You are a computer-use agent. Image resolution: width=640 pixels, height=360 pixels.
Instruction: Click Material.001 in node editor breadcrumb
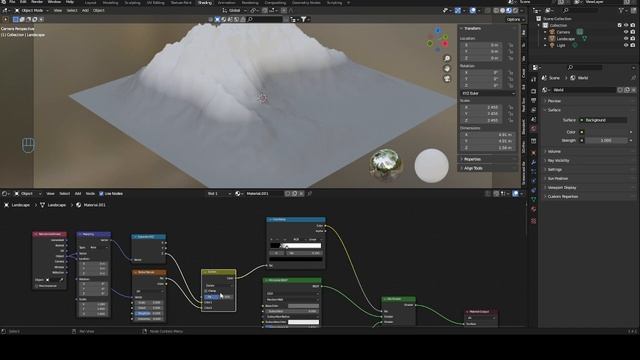(94, 205)
